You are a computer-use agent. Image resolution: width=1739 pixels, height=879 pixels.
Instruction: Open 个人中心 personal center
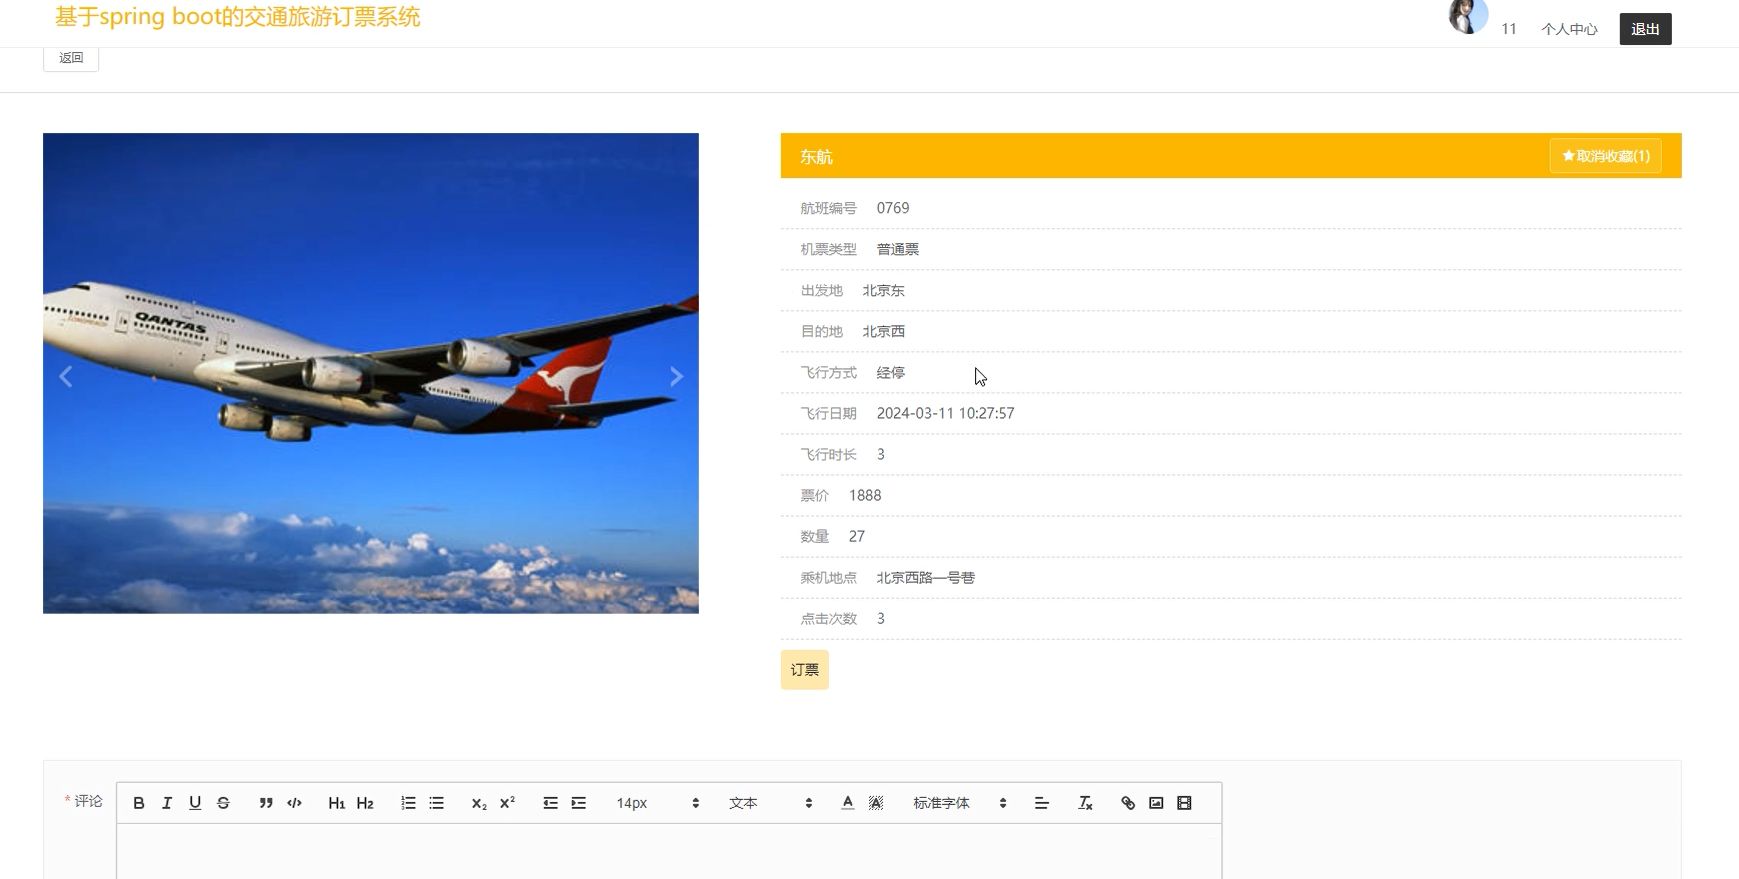pos(1569,29)
